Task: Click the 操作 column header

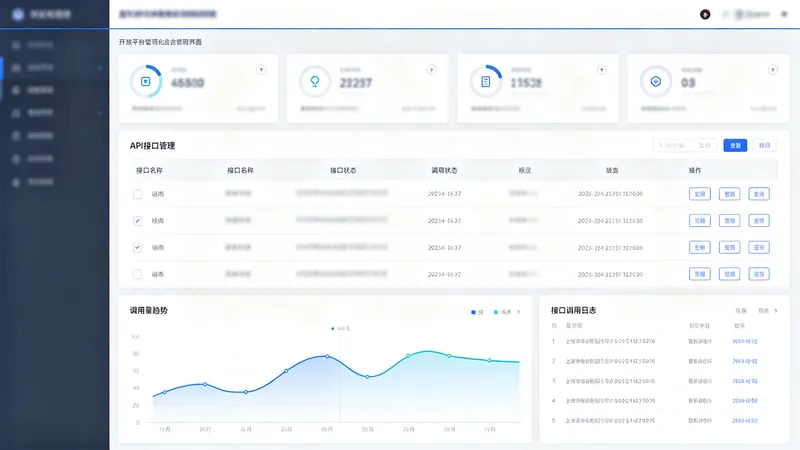Action: pos(695,170)
